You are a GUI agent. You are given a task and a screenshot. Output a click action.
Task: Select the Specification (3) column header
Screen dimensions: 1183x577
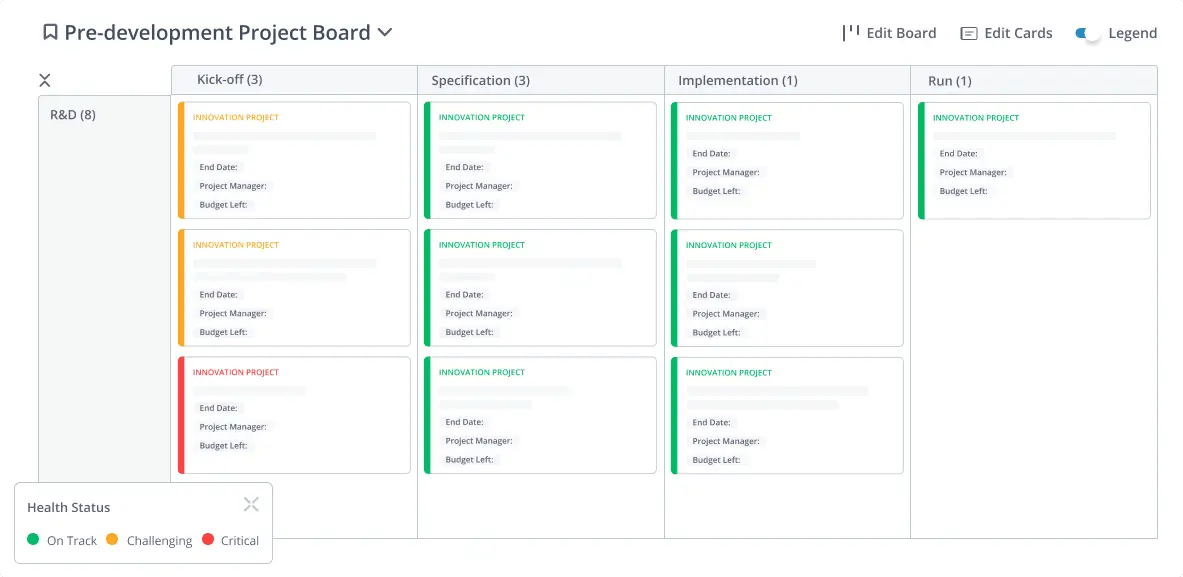(x=481, y=80)
